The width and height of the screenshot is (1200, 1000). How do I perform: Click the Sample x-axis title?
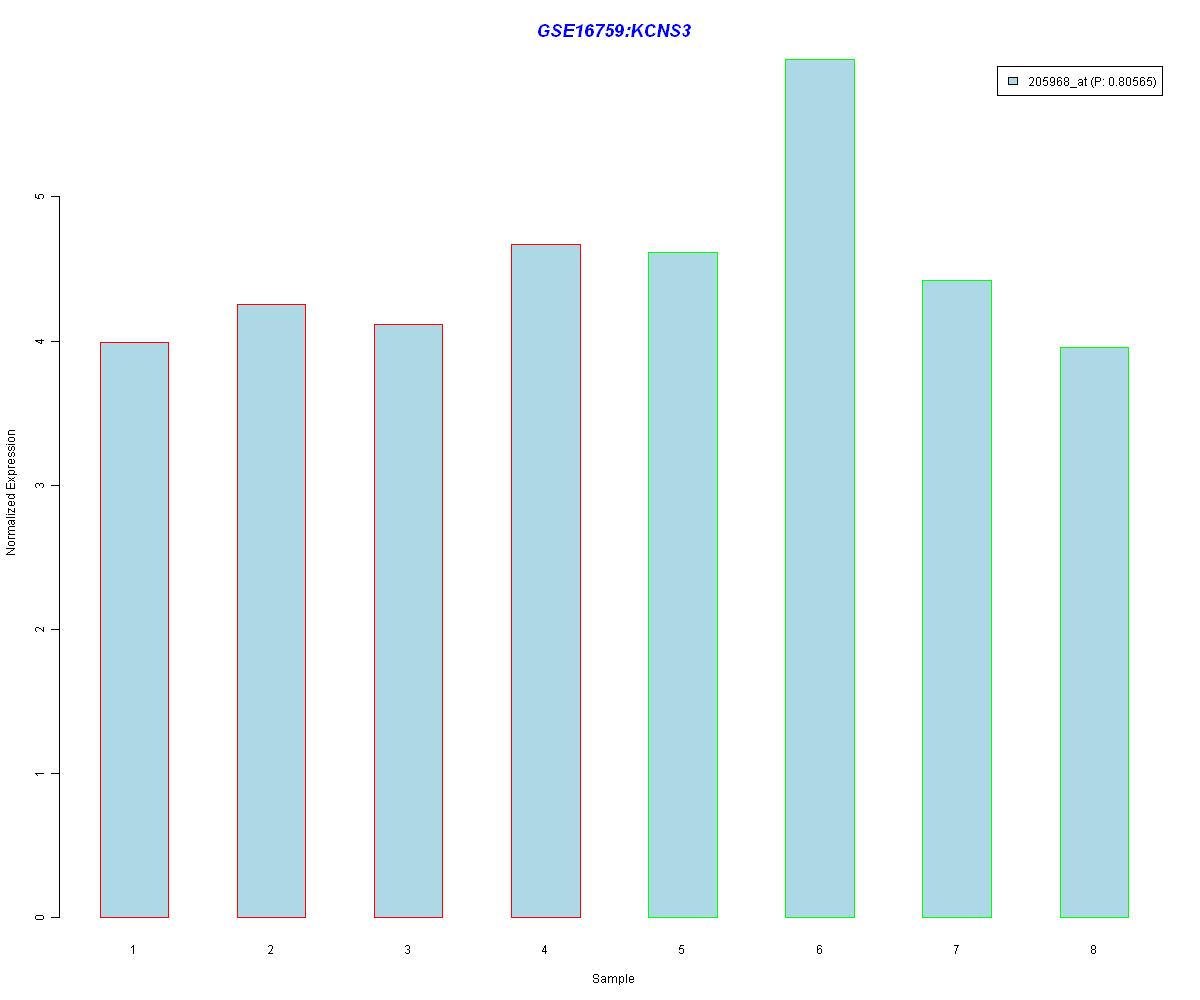[x=613, y=979]
